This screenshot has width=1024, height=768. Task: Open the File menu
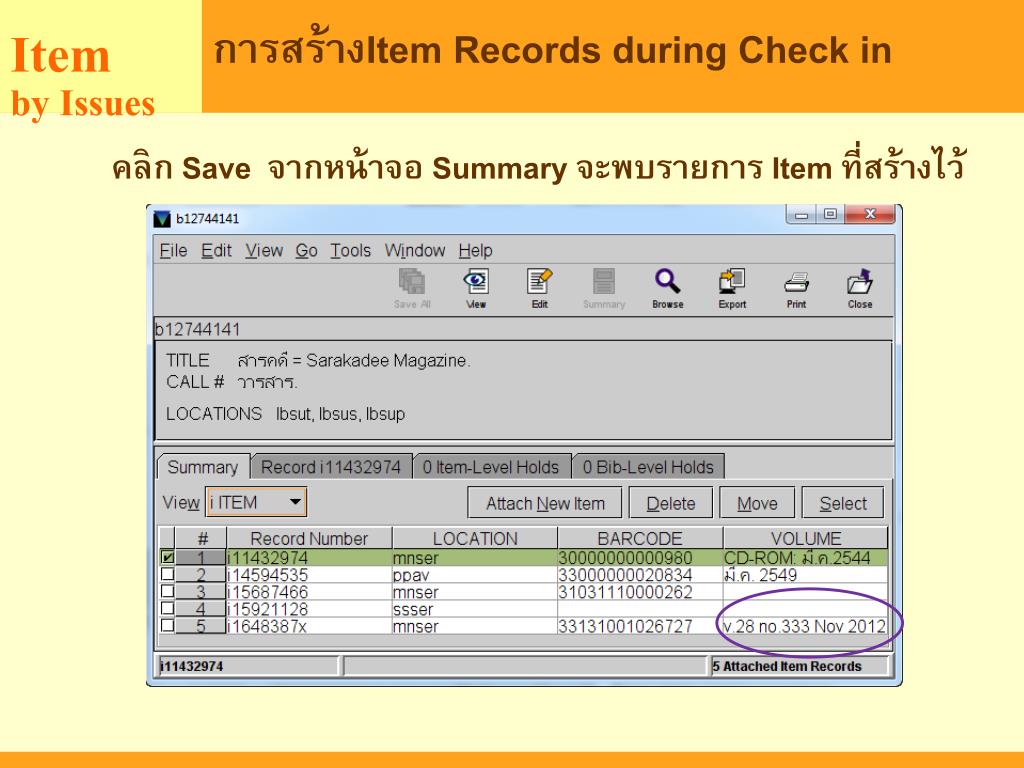click(x=173, y=251)
